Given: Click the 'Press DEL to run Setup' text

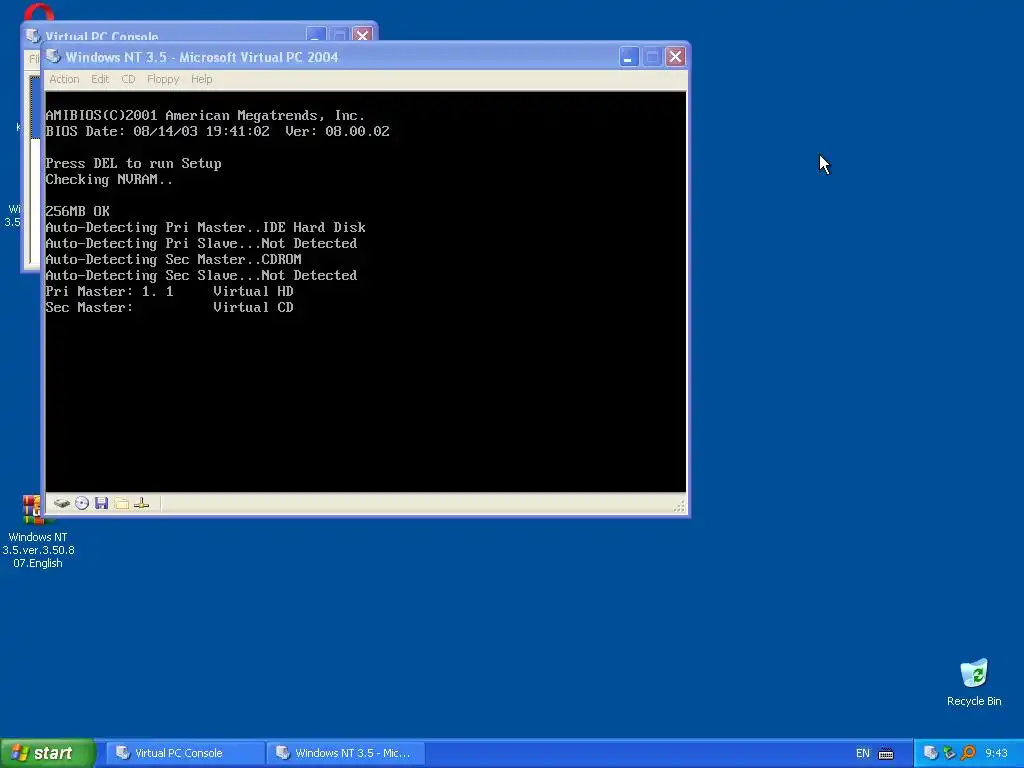Looking at the screenshot, I should click(133, 163).
